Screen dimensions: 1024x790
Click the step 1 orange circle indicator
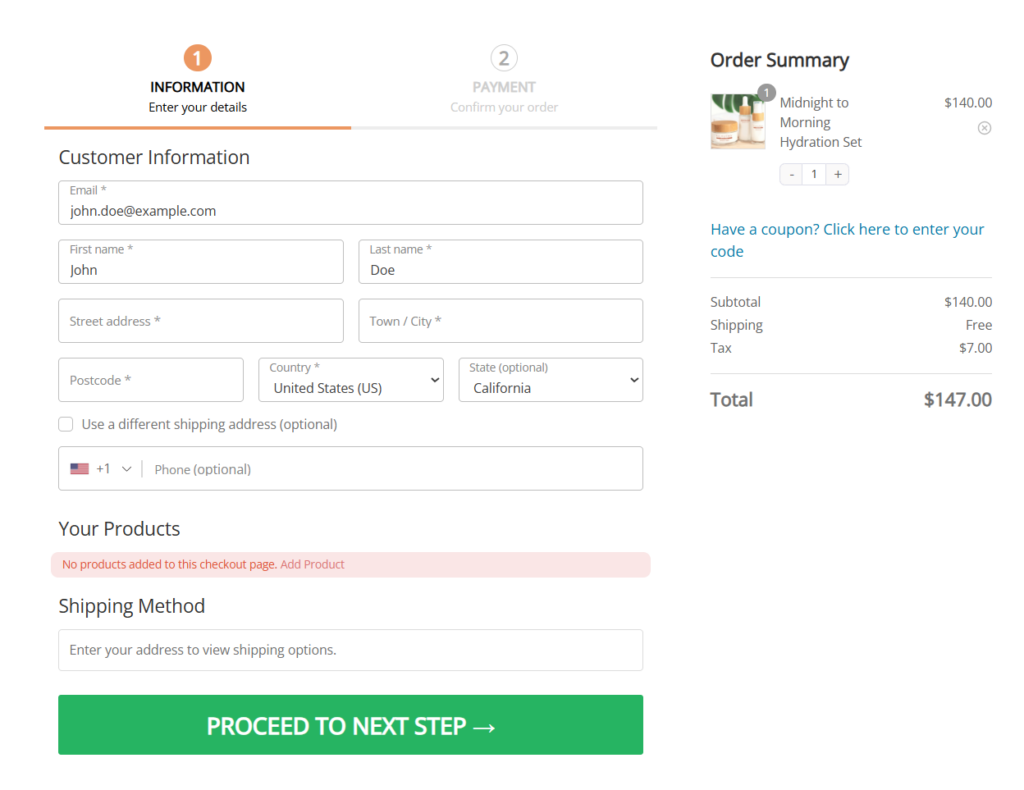tap(197, 58)
